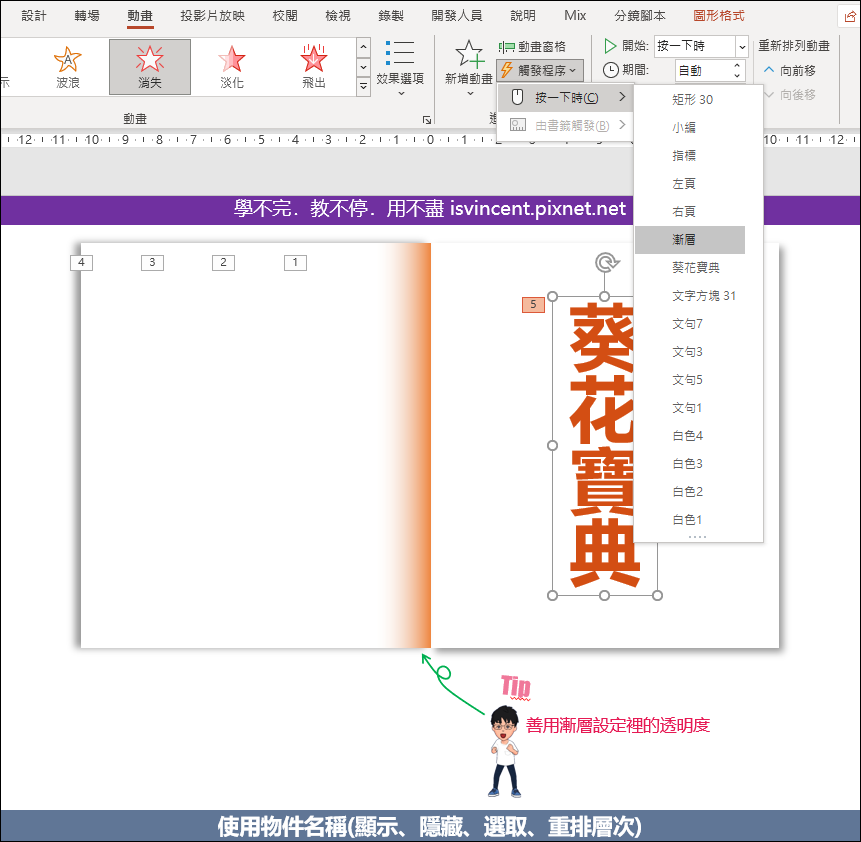
Task: Choose 小編 as trigger object
Action: tap(690, 128)
